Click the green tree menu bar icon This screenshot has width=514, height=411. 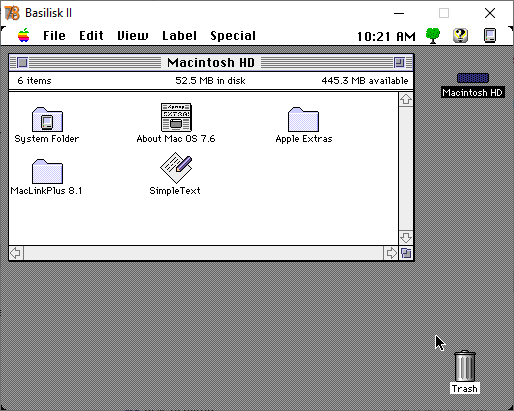coord(433,35)
